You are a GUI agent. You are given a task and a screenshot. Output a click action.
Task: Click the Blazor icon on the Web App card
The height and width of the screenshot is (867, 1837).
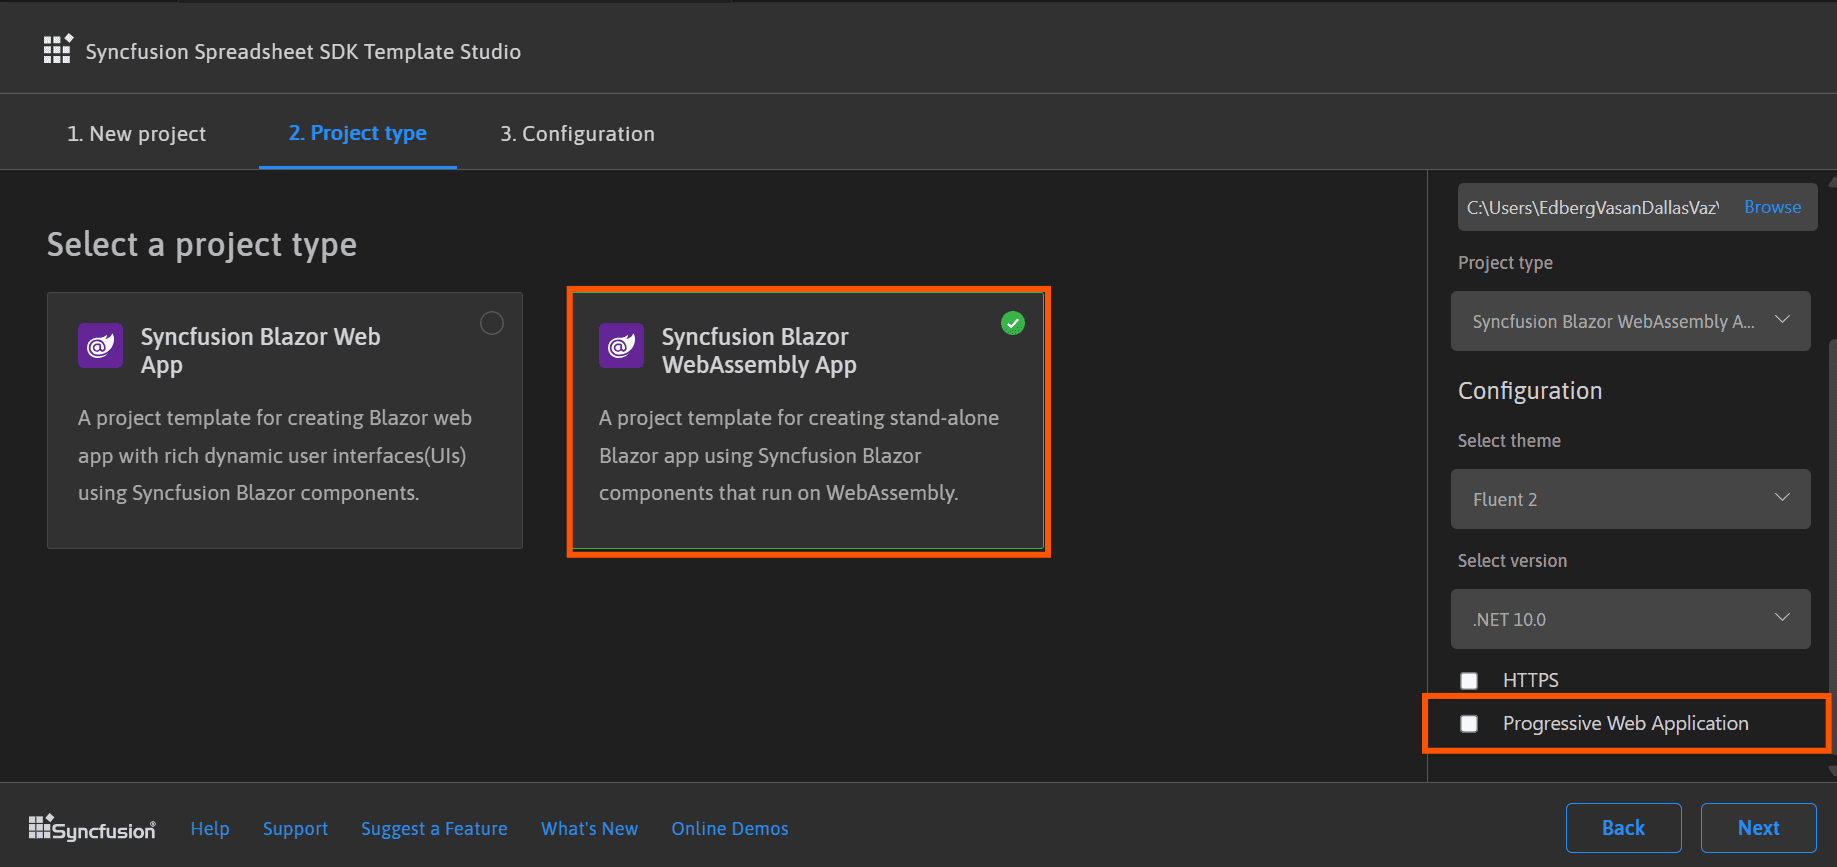point(100,346)
